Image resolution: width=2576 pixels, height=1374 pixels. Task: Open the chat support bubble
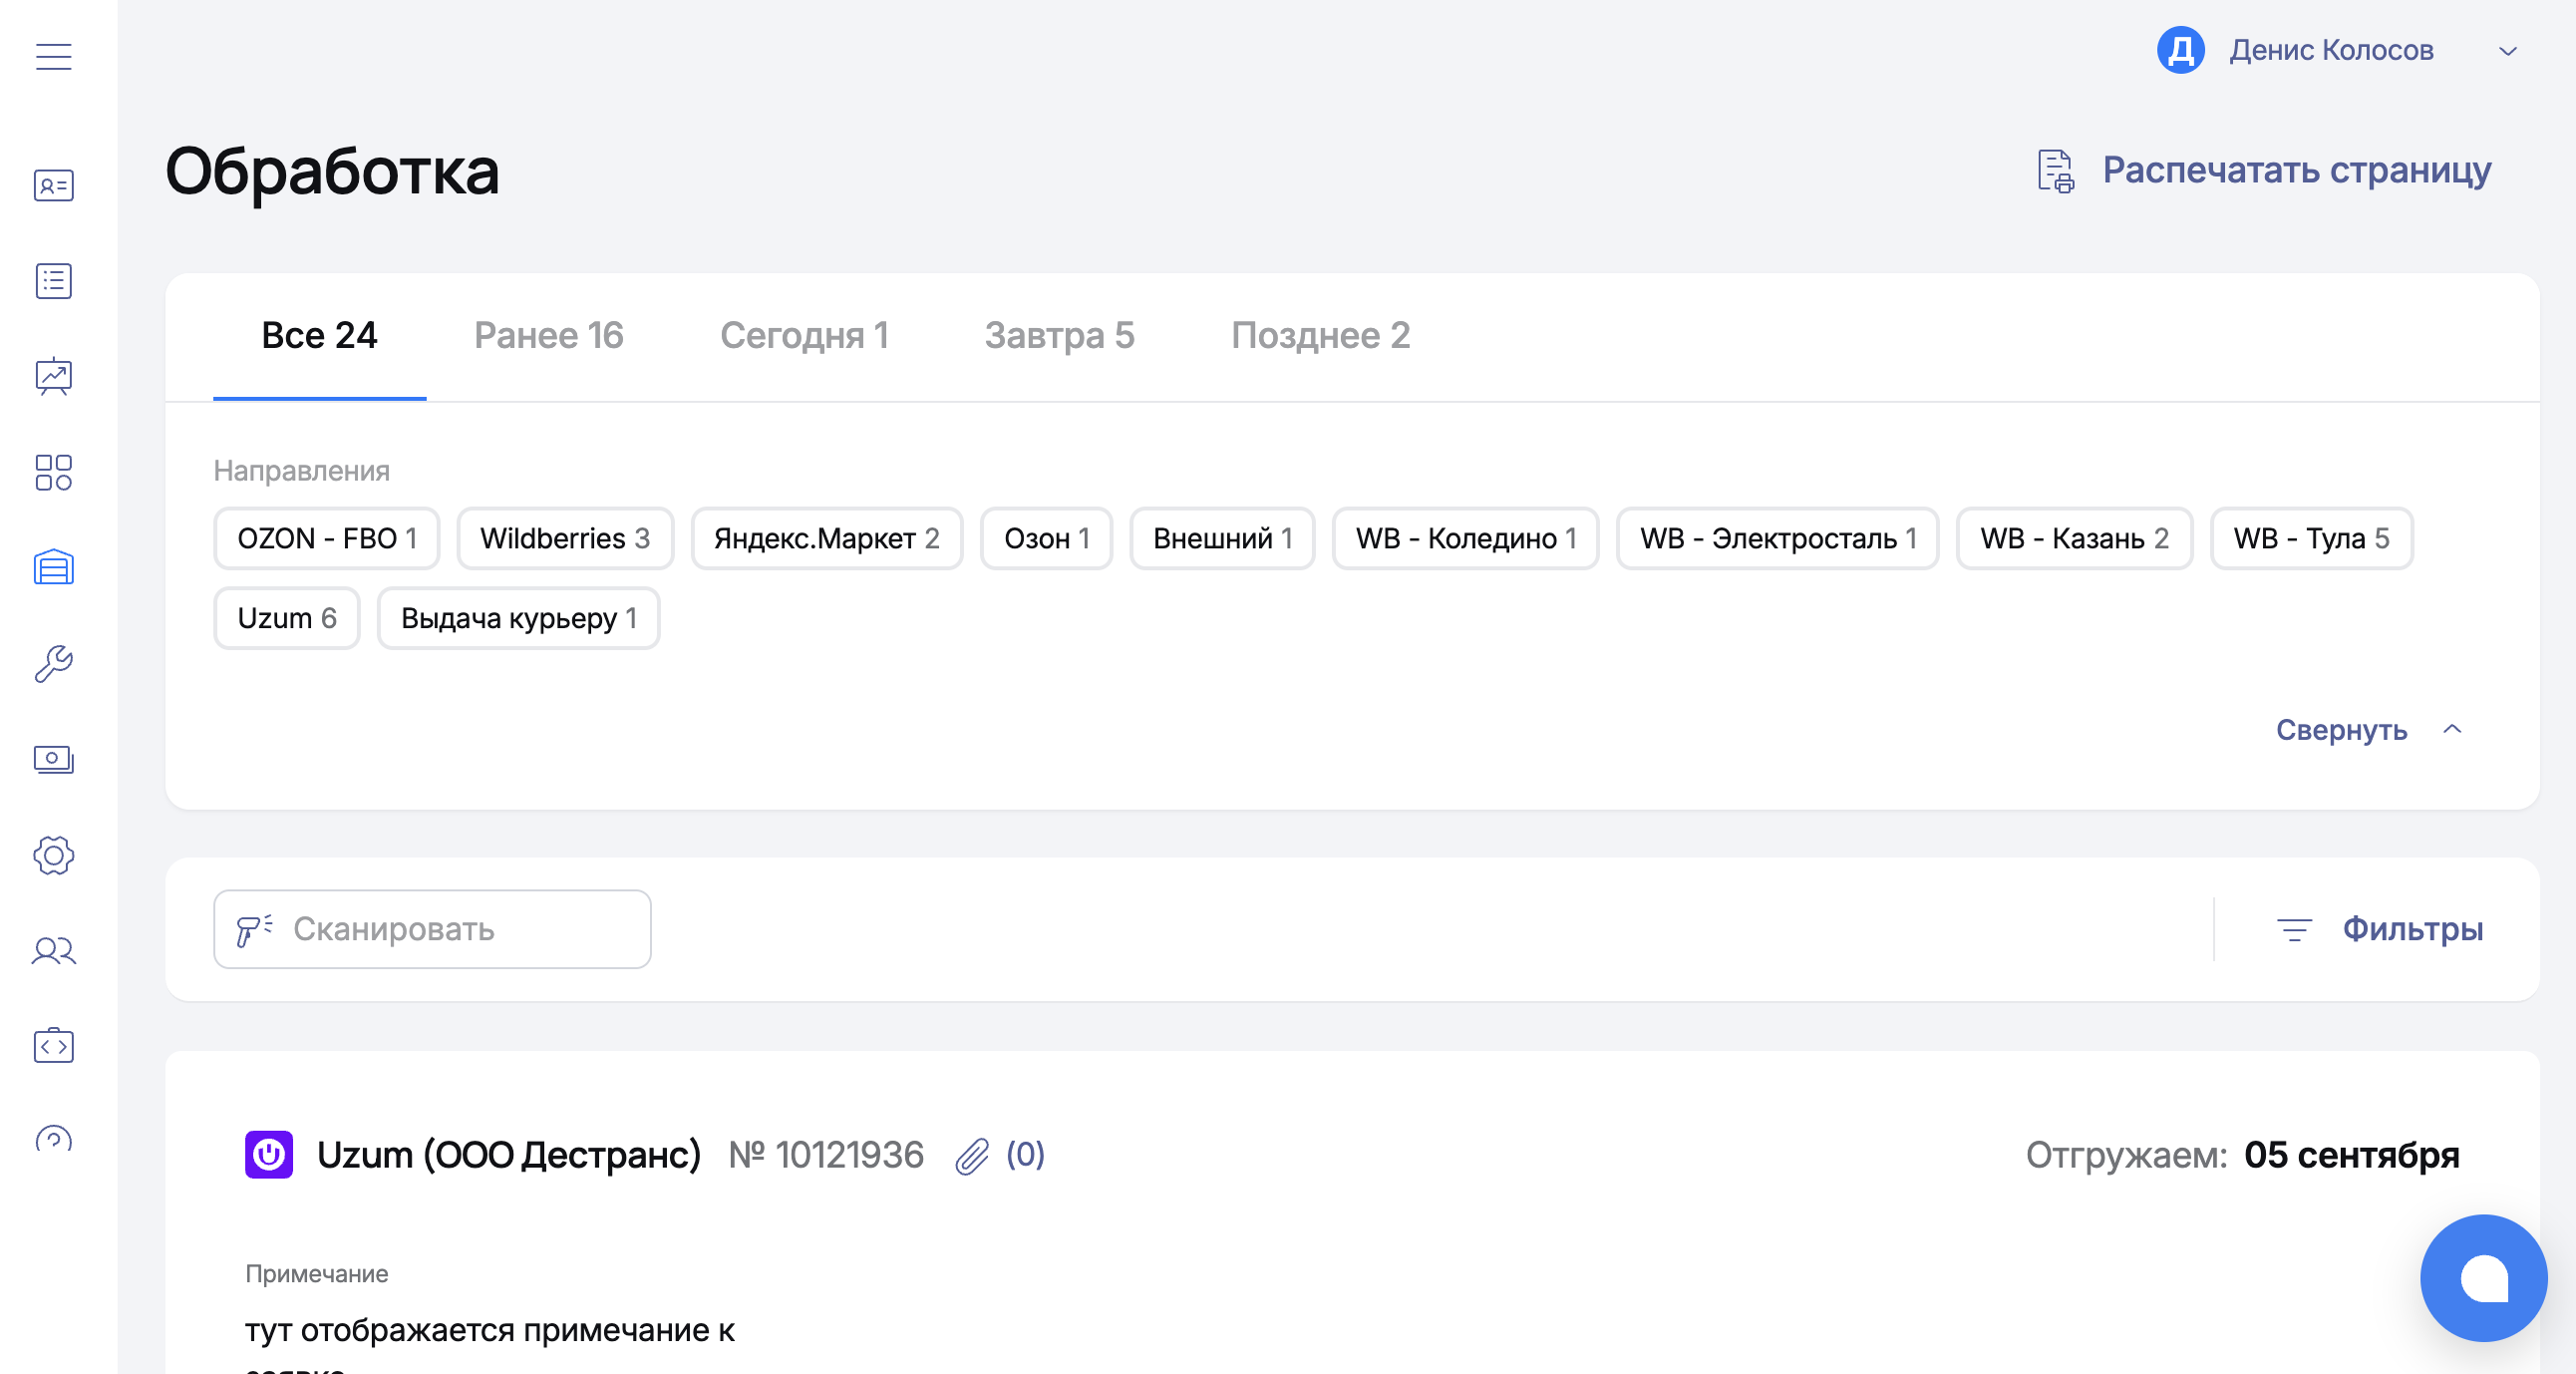coord(2483,1277)
